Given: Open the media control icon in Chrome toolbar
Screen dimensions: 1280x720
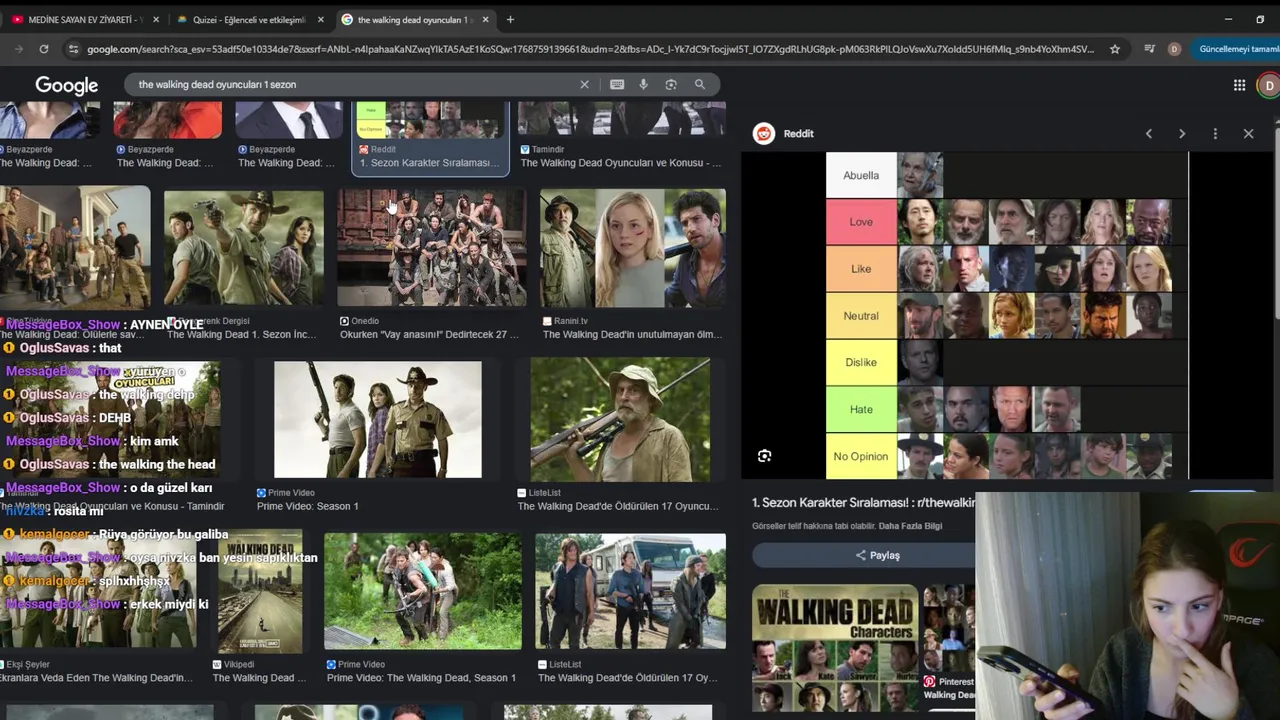Looking at the screenshot, I should coord(1149,49).
